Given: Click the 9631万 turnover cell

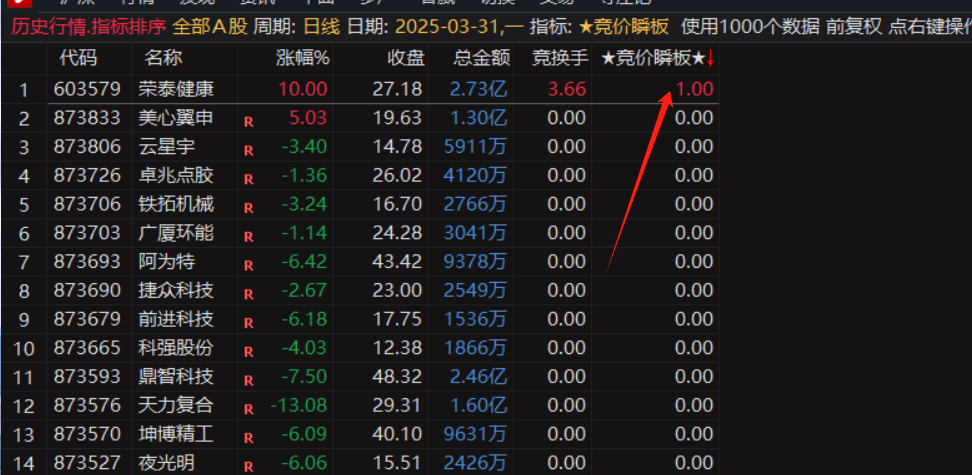Looking at the screenshot, I should [475, 434].
